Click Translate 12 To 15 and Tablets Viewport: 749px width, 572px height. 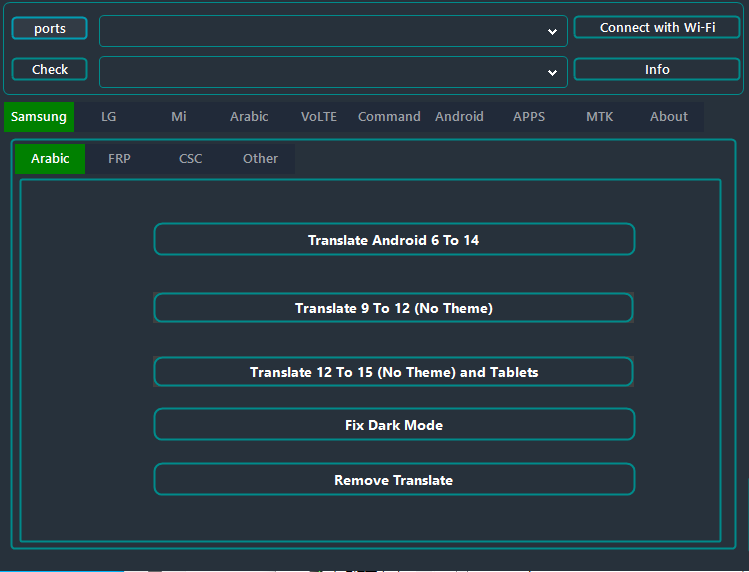coord(393,372)
